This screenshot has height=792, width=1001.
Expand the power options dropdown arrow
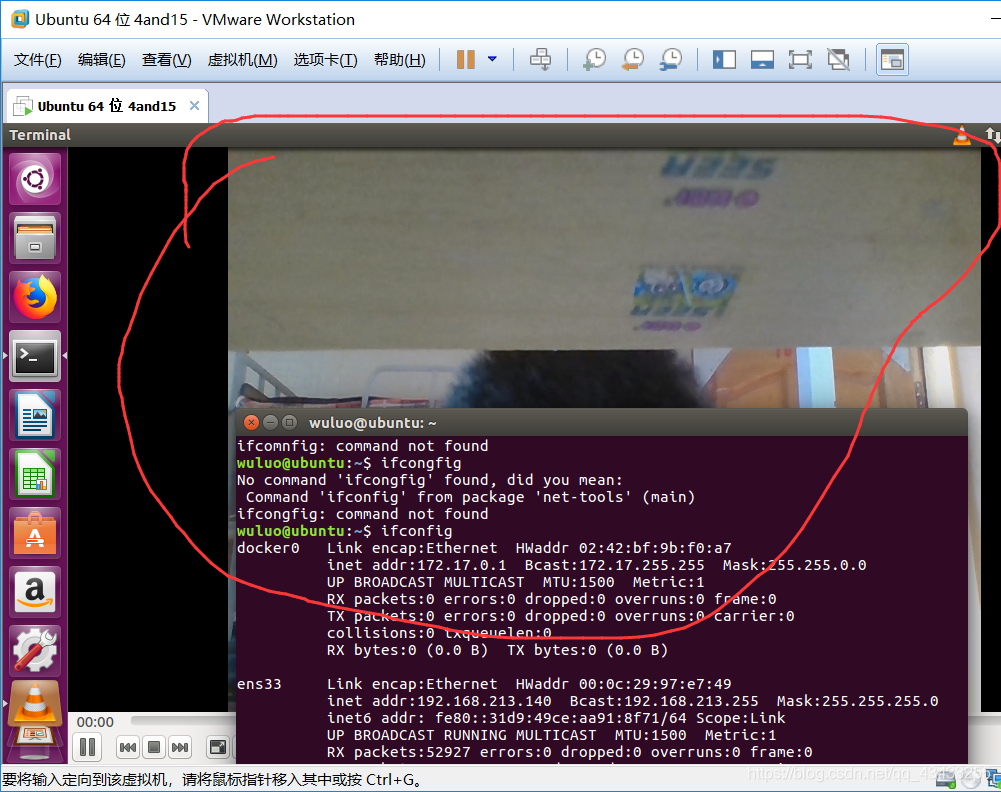[x=492, y=59]
